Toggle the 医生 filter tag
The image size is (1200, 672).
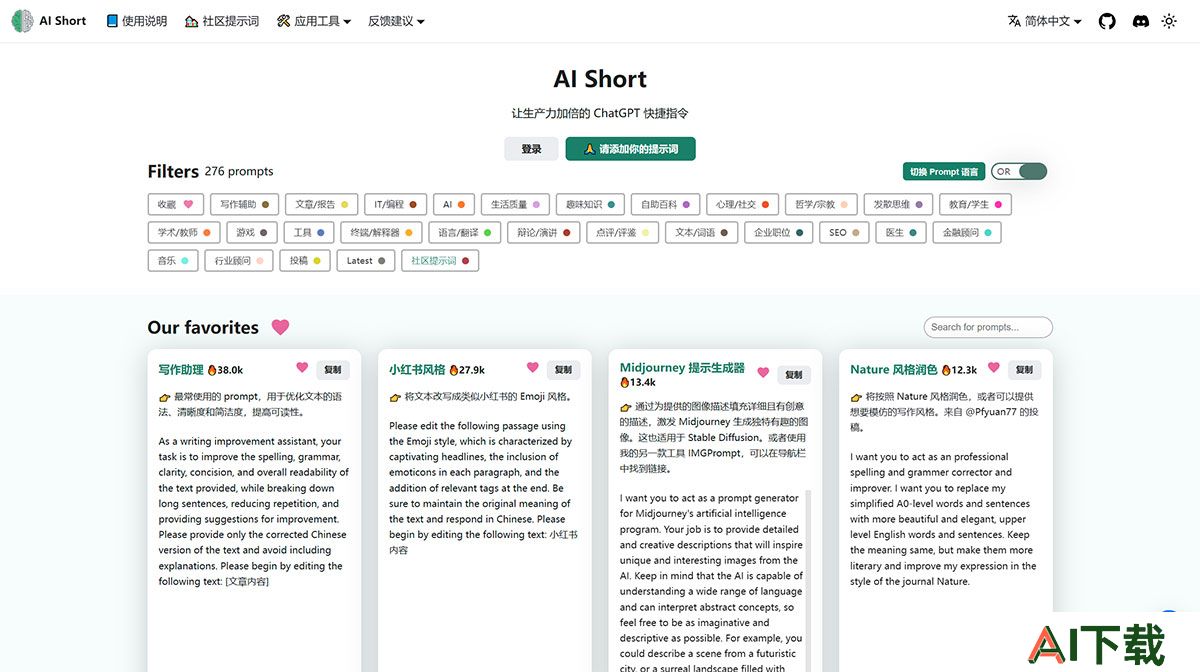(x=901, y=232)
